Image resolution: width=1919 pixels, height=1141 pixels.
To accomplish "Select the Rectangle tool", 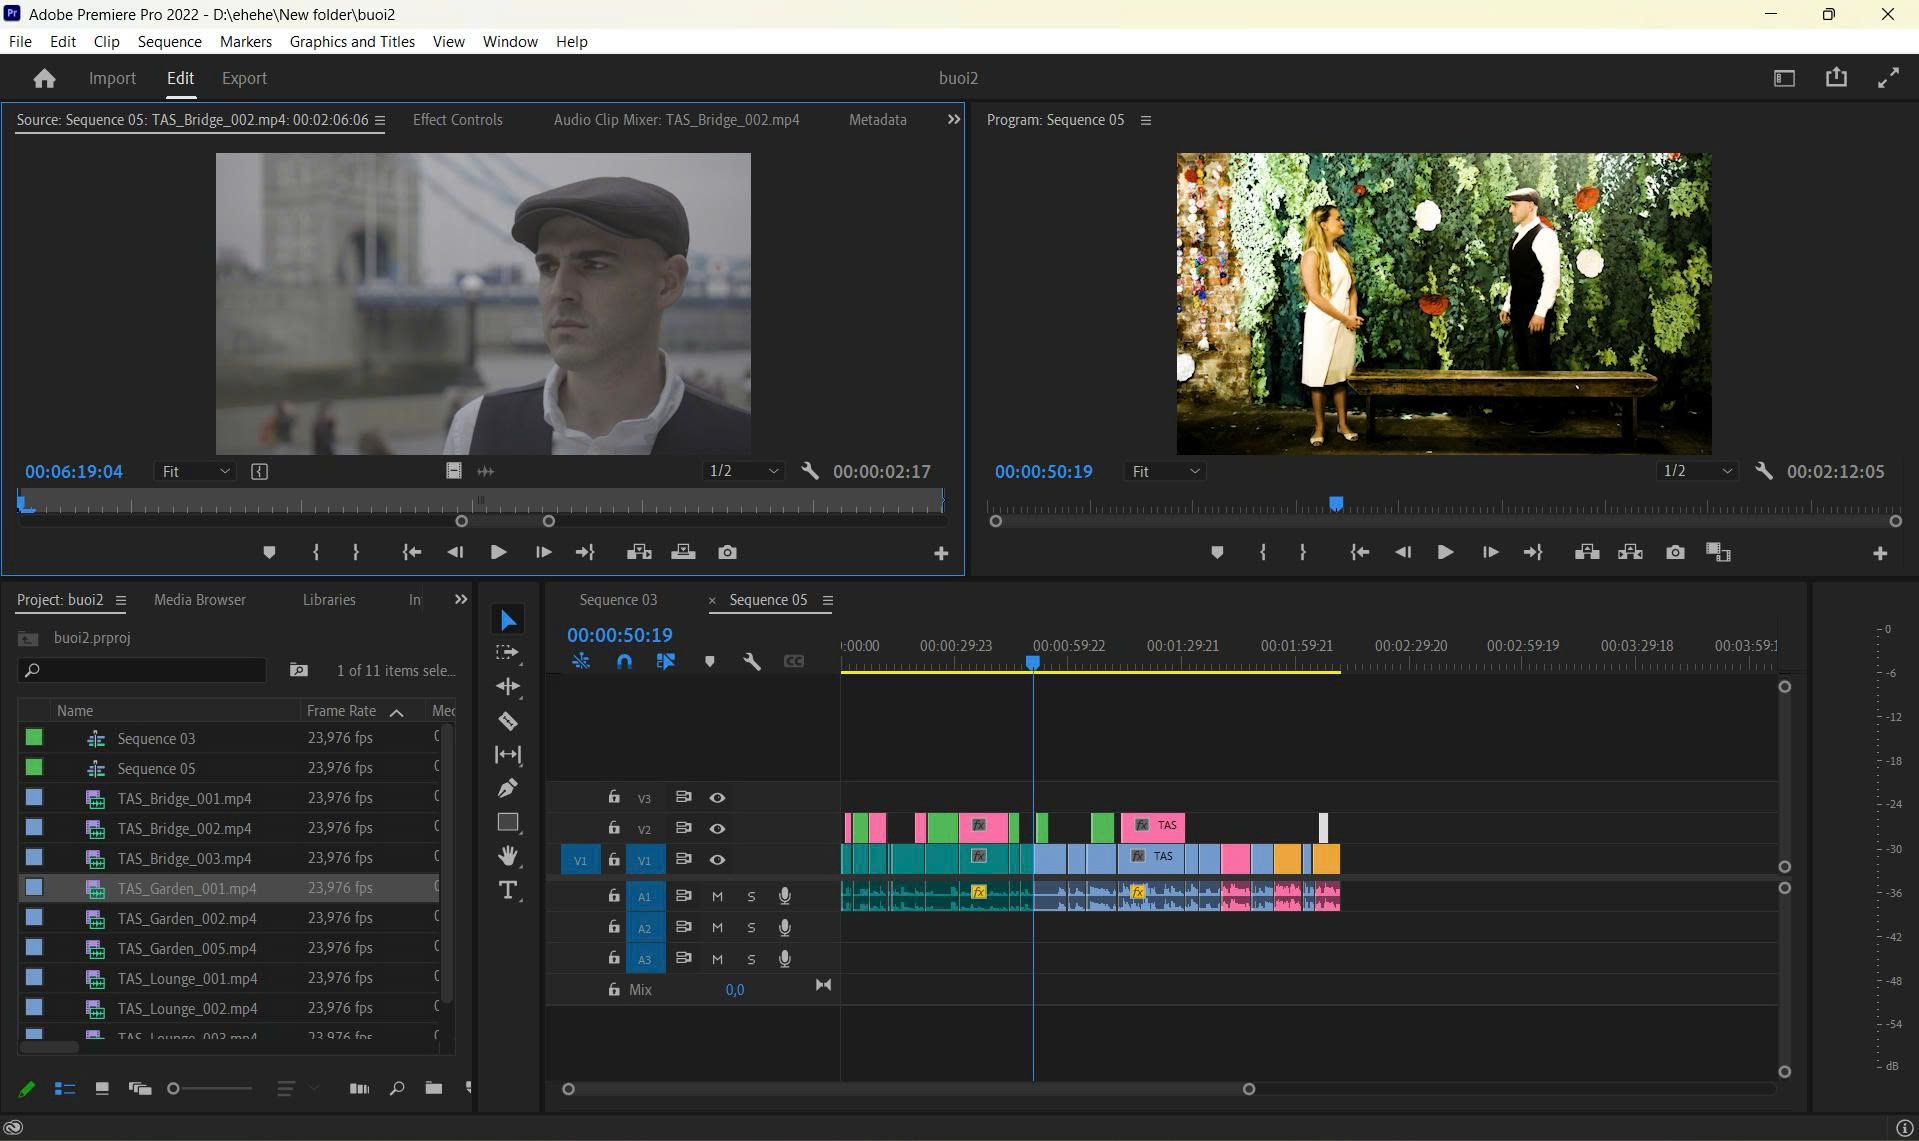I will coord(508,822).
